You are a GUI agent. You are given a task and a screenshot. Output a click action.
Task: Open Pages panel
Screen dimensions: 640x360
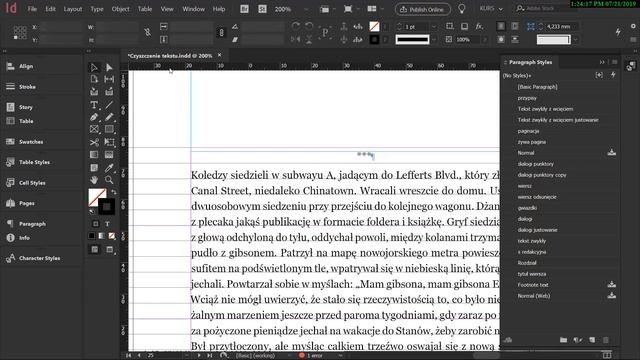[x=27, y=203]
